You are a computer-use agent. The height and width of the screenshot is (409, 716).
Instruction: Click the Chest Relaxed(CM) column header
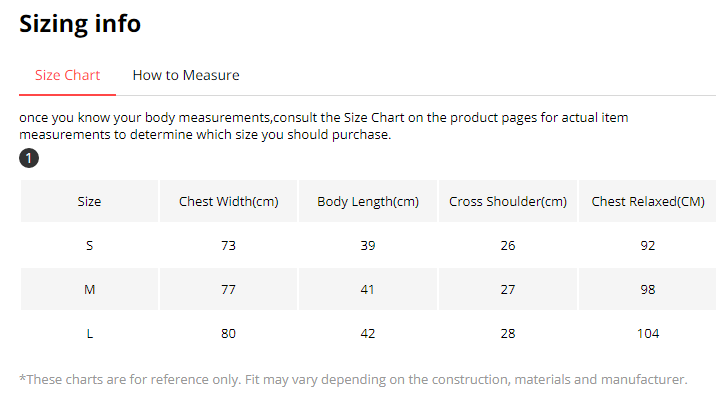648,202
